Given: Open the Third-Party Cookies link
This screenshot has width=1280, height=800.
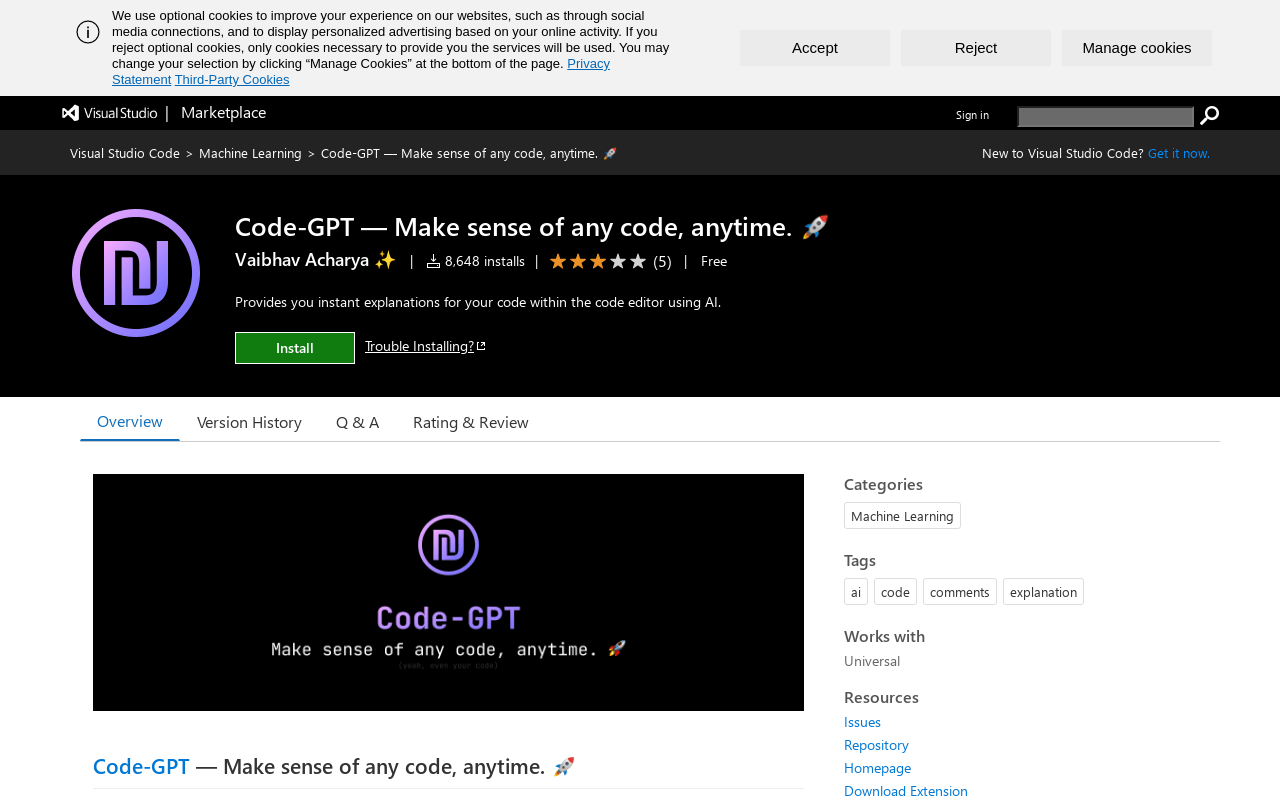Looking at the screenshot, I should 232,80.
